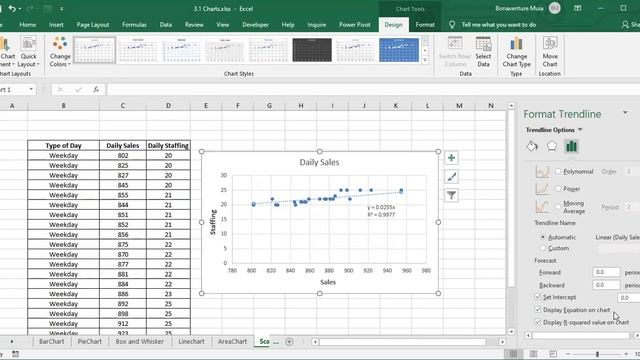Open Format Trendline pane options arrow

click(625, 113)
